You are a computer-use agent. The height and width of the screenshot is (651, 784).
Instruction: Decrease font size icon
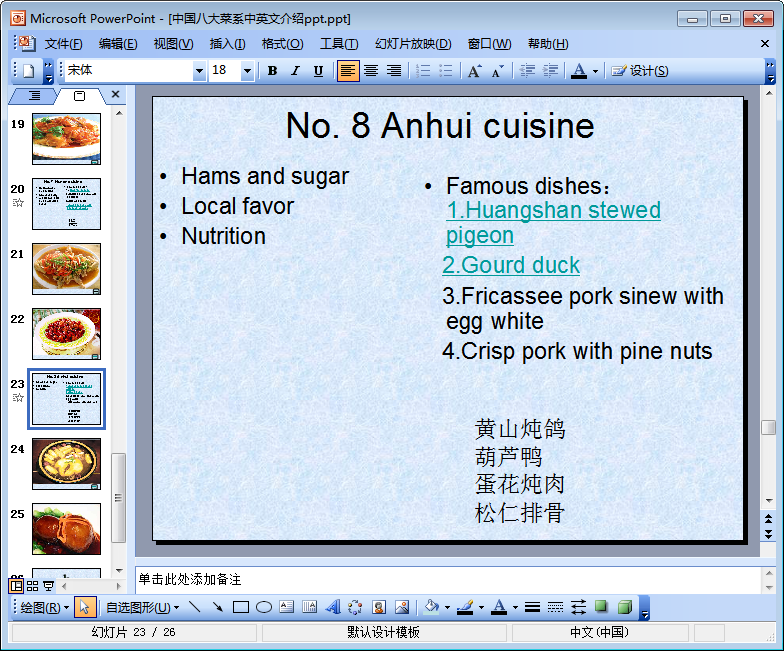[498, 71]
